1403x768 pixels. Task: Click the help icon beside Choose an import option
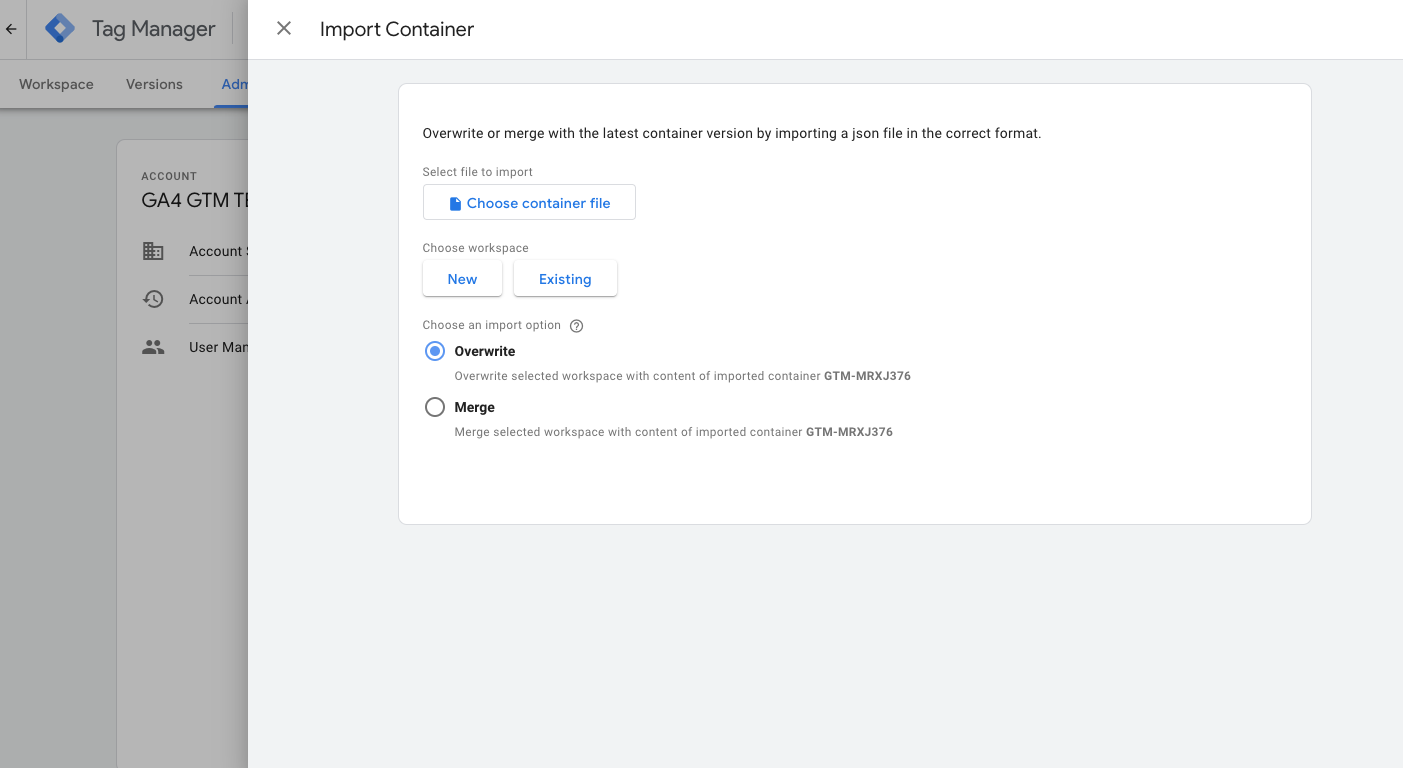pyautogui.click(x=576, y=326)
